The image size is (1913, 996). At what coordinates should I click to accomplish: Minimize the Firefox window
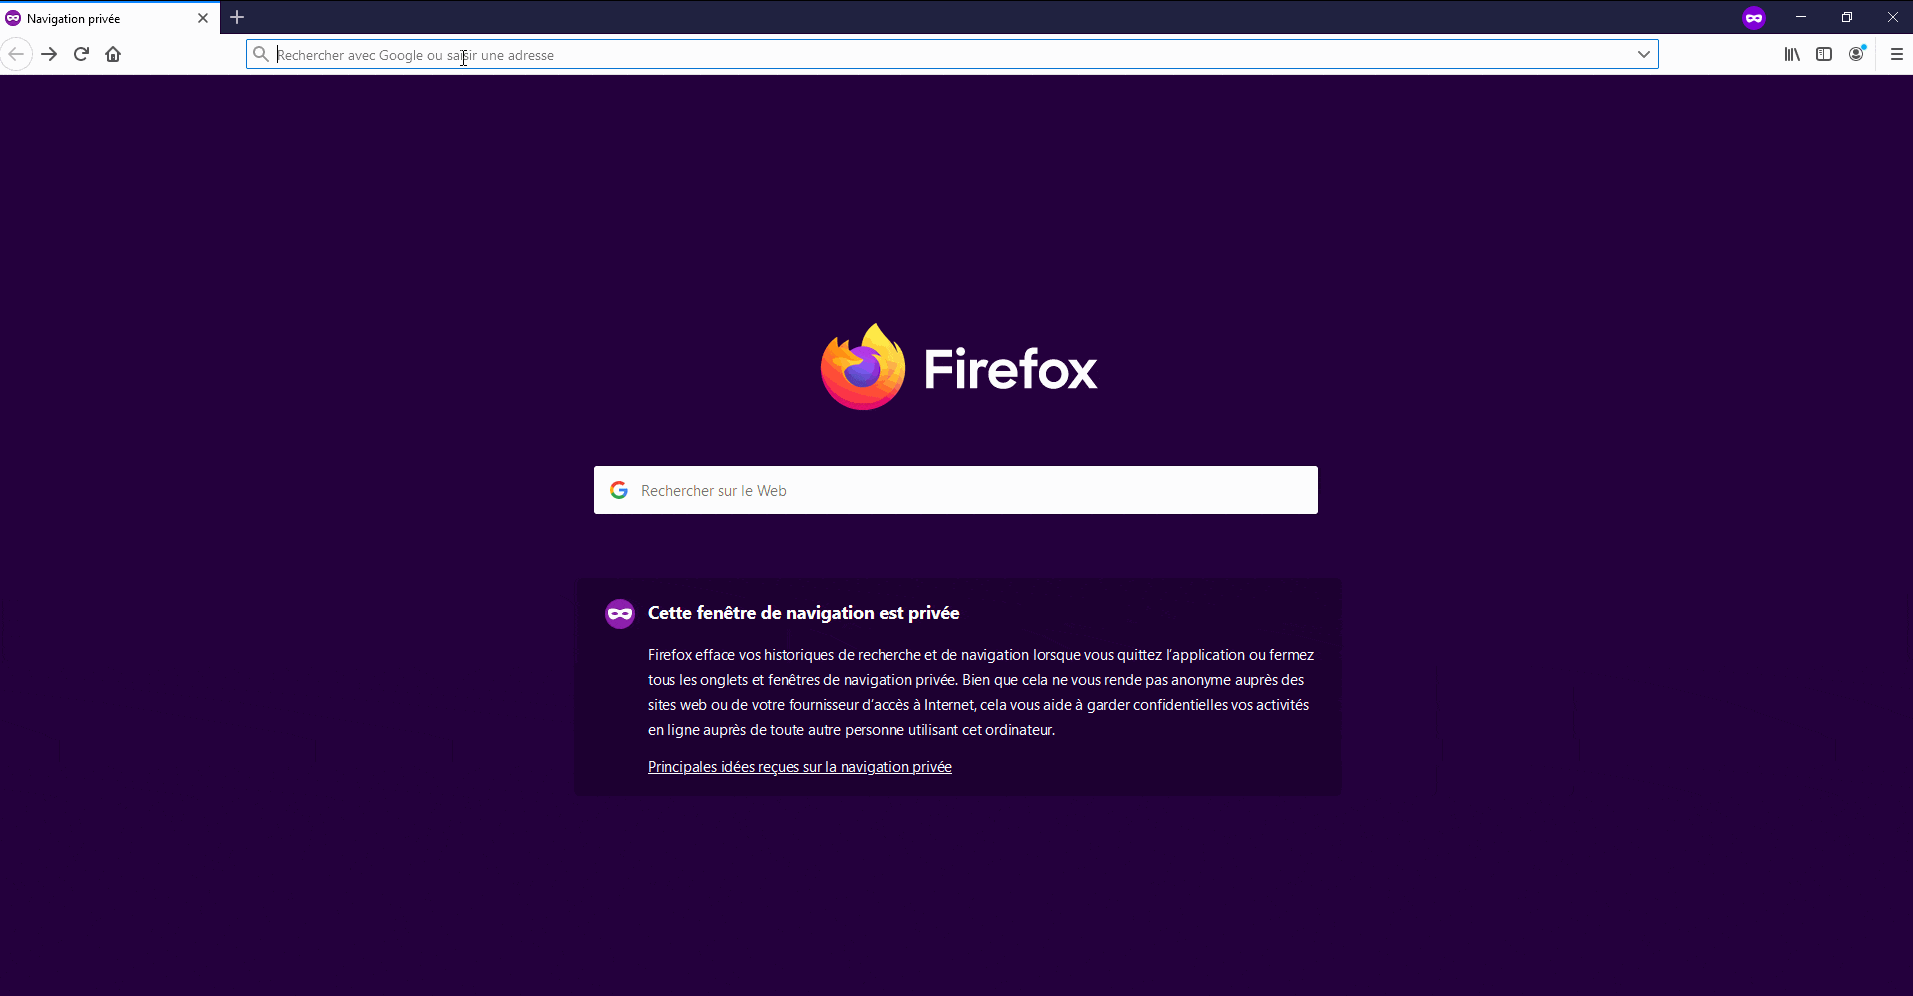coord(1801,17)
